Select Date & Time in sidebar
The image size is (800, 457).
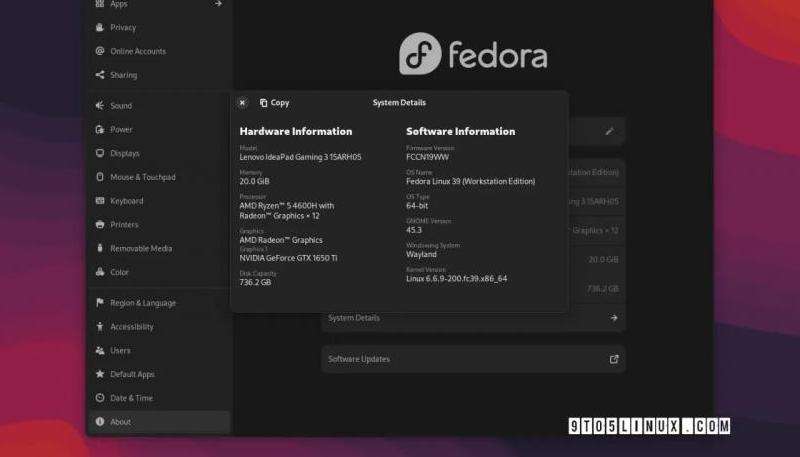pyautogui.click(x=131, y=398)
